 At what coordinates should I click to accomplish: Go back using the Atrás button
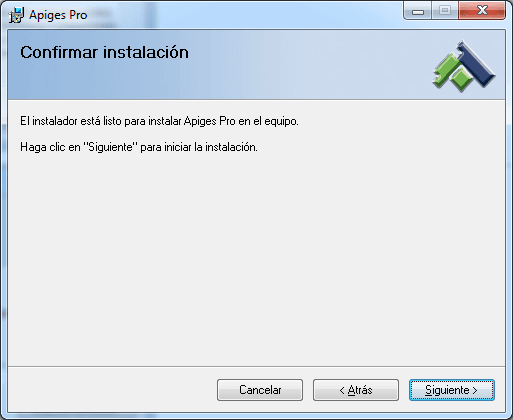(x=356, y=390)
